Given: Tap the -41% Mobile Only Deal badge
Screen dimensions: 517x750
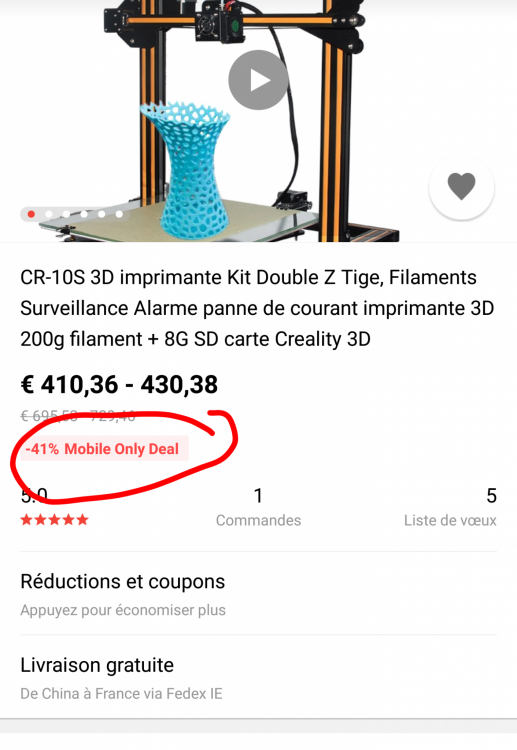Looking at the screenshot, I should (x=104, y=449).
